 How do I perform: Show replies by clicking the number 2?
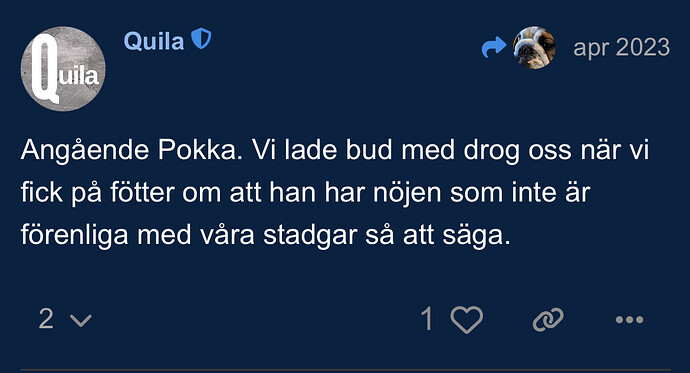[x=46, y=319]
